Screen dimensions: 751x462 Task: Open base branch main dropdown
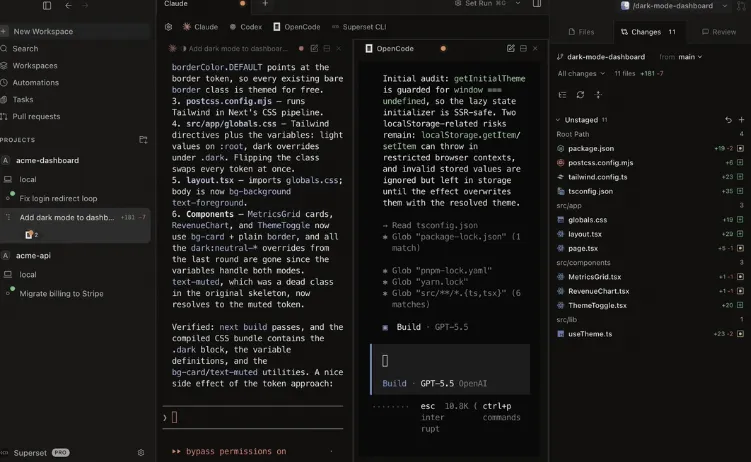pyautogui.click(x=690, y=57)
